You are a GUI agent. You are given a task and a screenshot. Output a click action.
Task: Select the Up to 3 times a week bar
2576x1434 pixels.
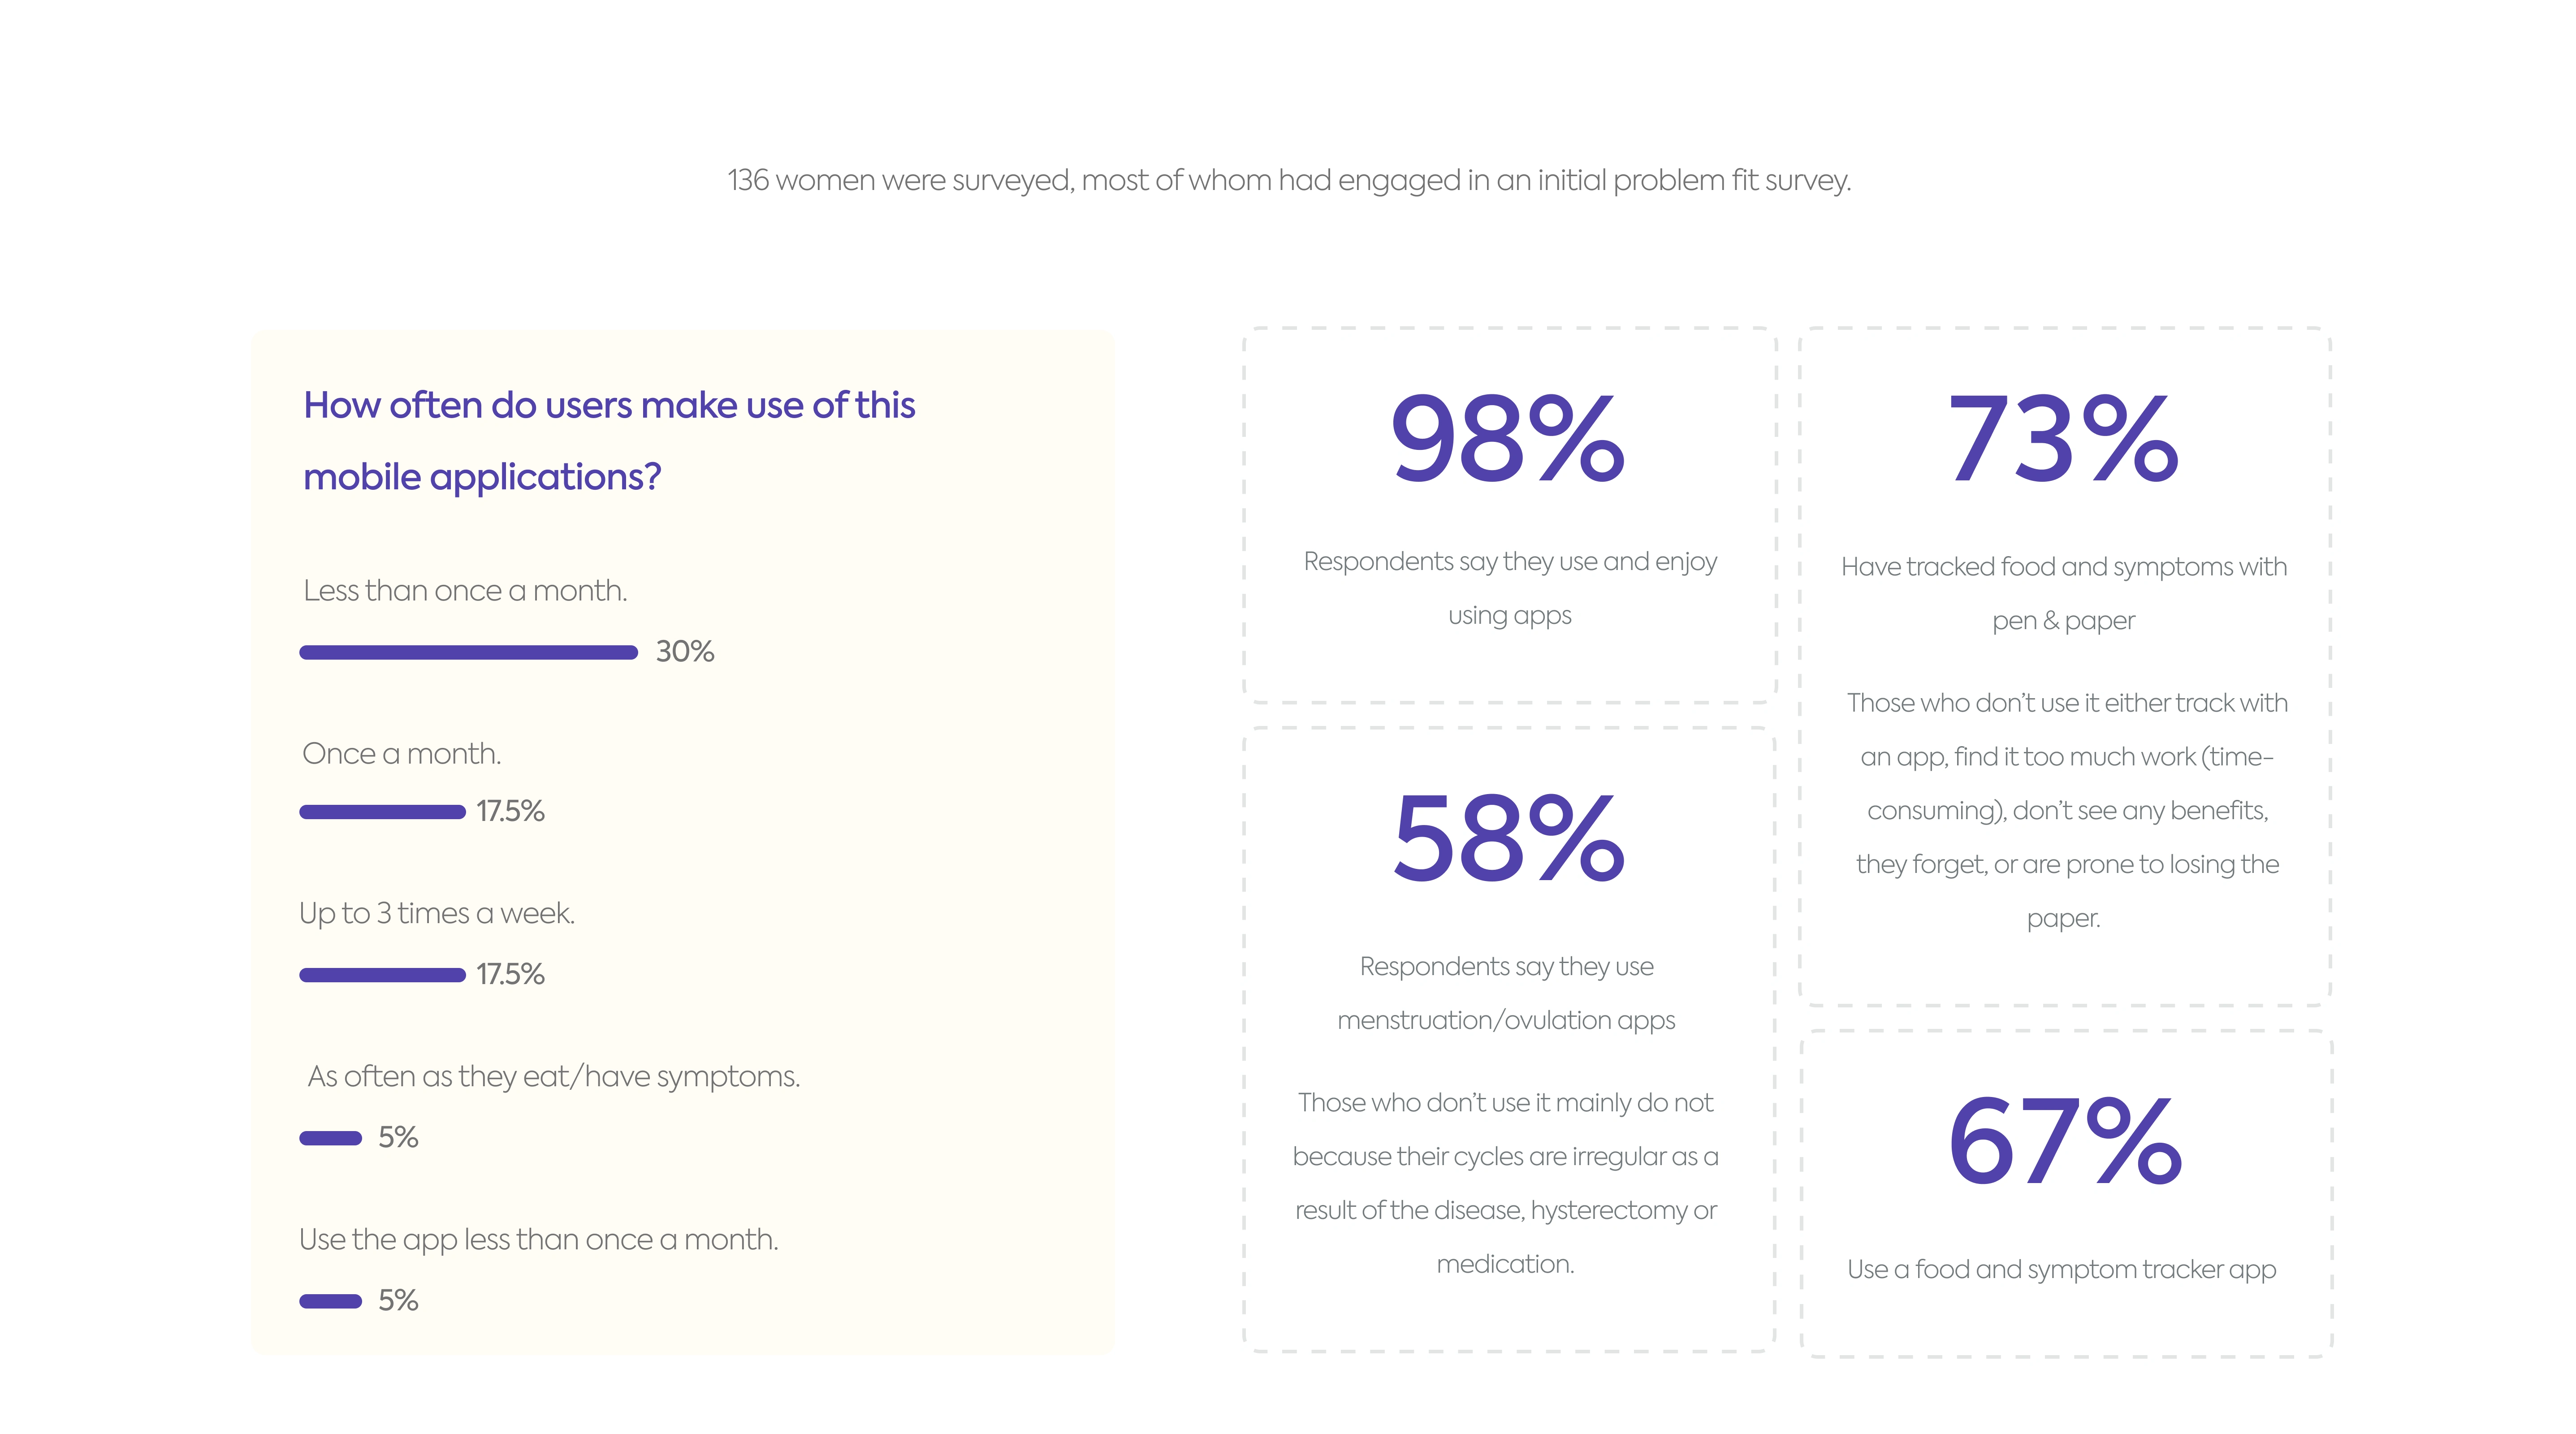382,975
